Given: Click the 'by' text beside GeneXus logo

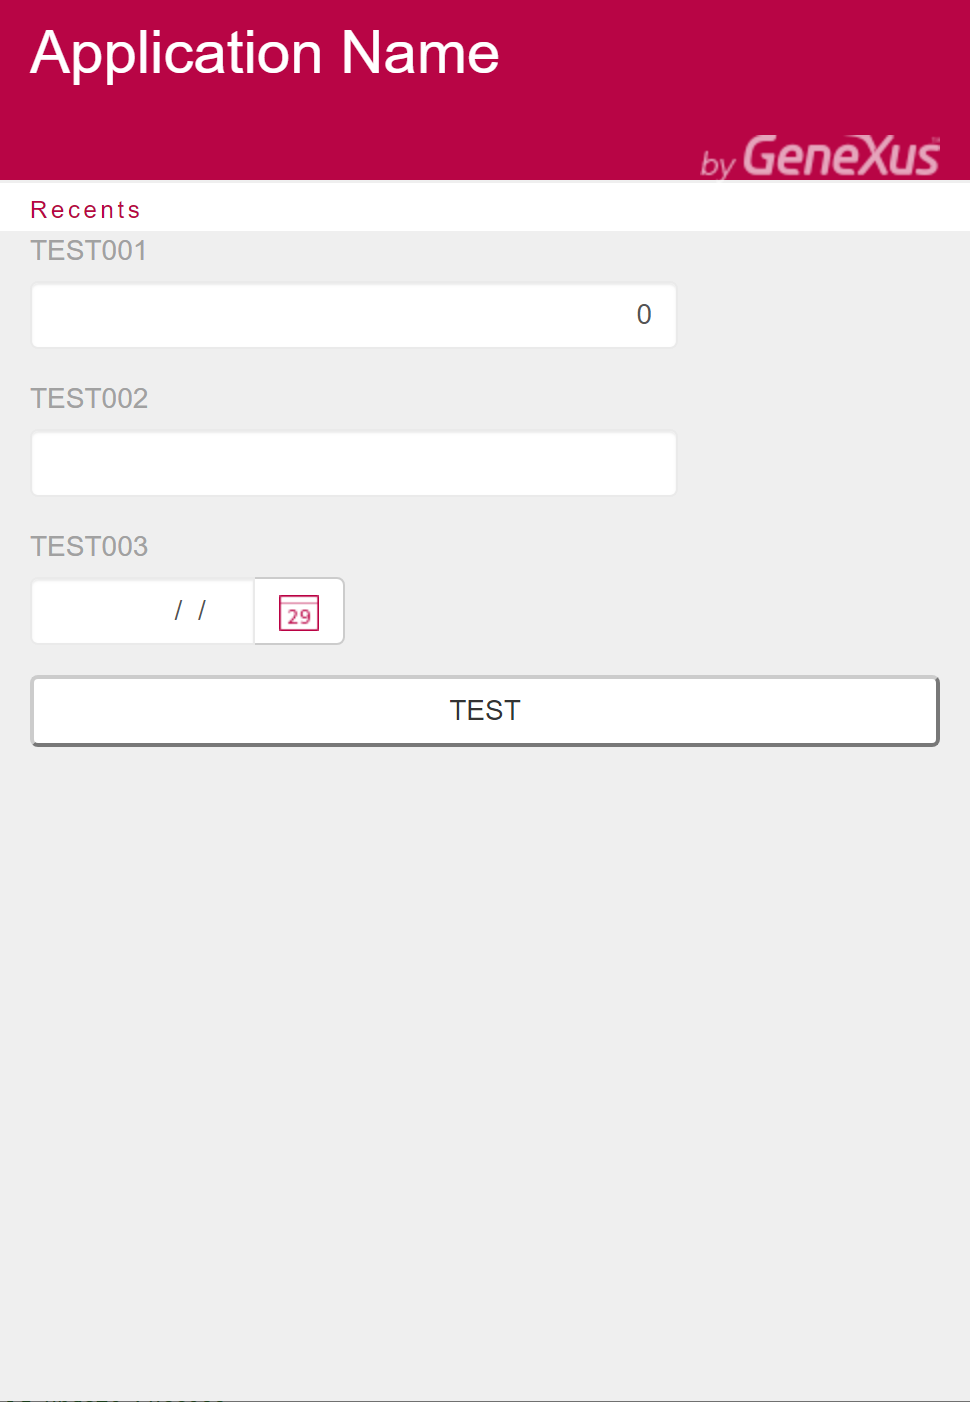Looking at the screenshot, I should [x=718, y=164].
